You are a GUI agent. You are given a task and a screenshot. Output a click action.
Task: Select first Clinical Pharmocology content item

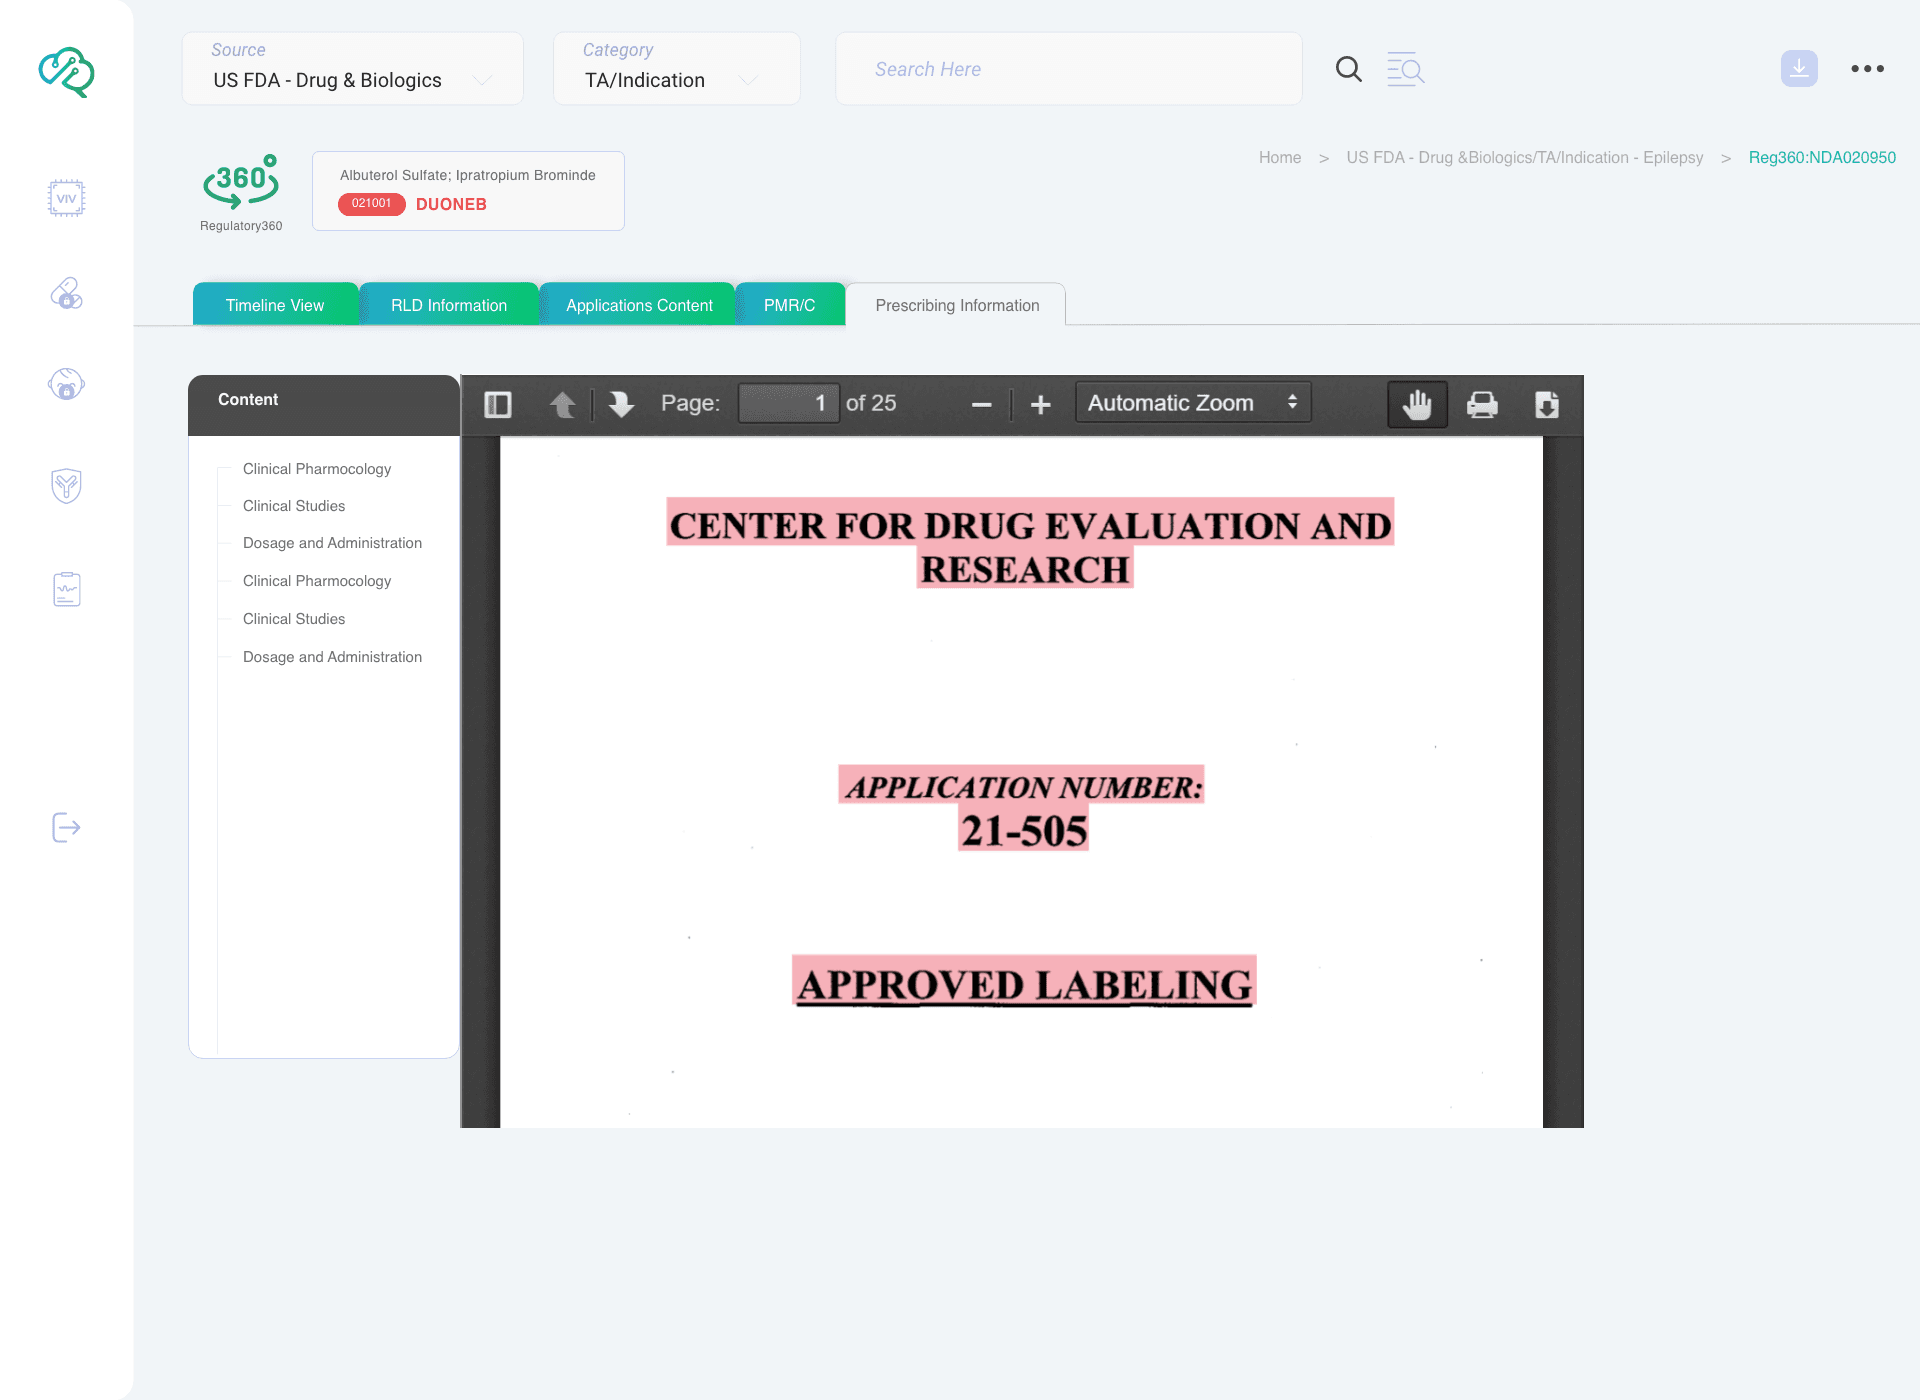317,469
